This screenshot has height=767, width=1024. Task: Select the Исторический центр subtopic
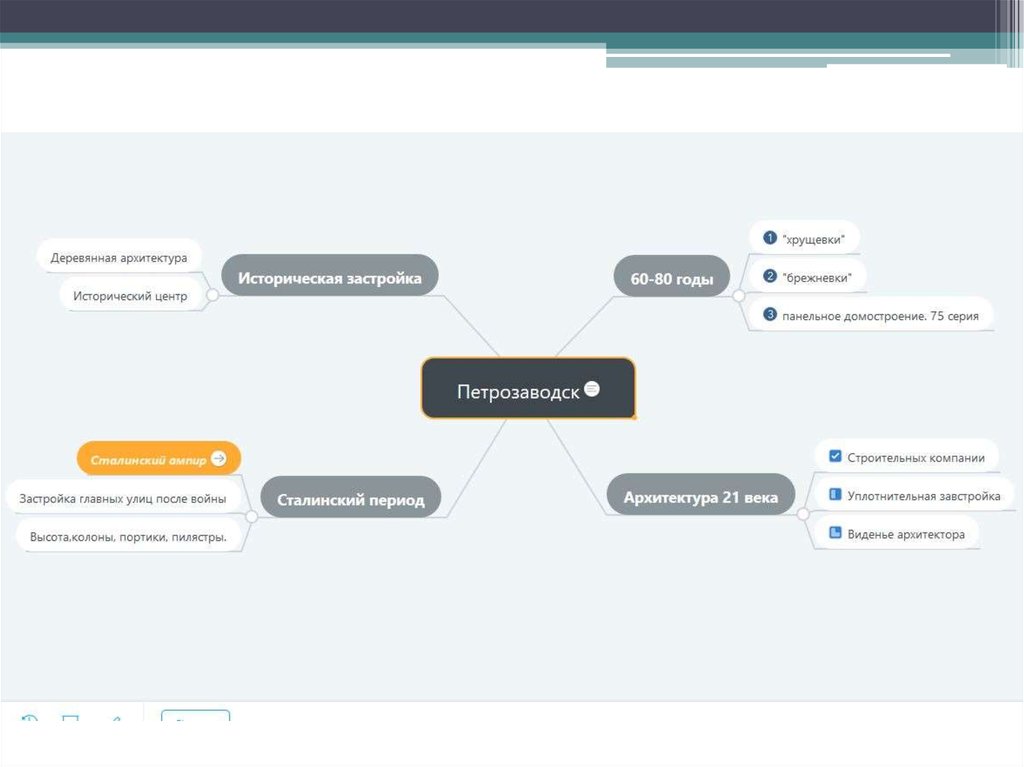click(x=129, y=296)
